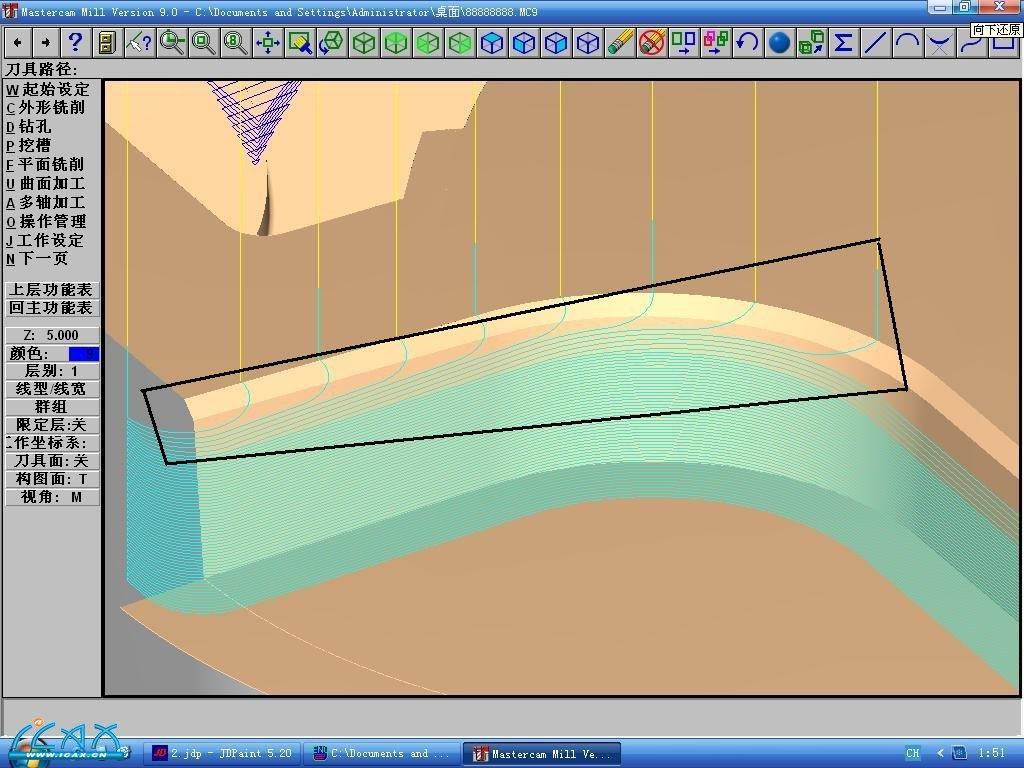The image size is (1024, 768).
Task: Switch to 2.jdp - JDPaint 5.20 taskbar window
Action: [x=223, y=754]
